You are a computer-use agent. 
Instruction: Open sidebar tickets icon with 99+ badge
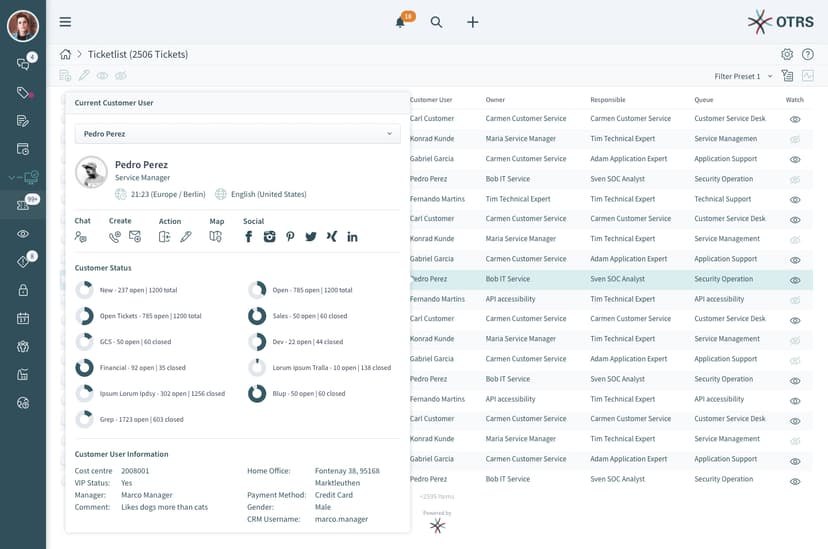tap(23, 205)
